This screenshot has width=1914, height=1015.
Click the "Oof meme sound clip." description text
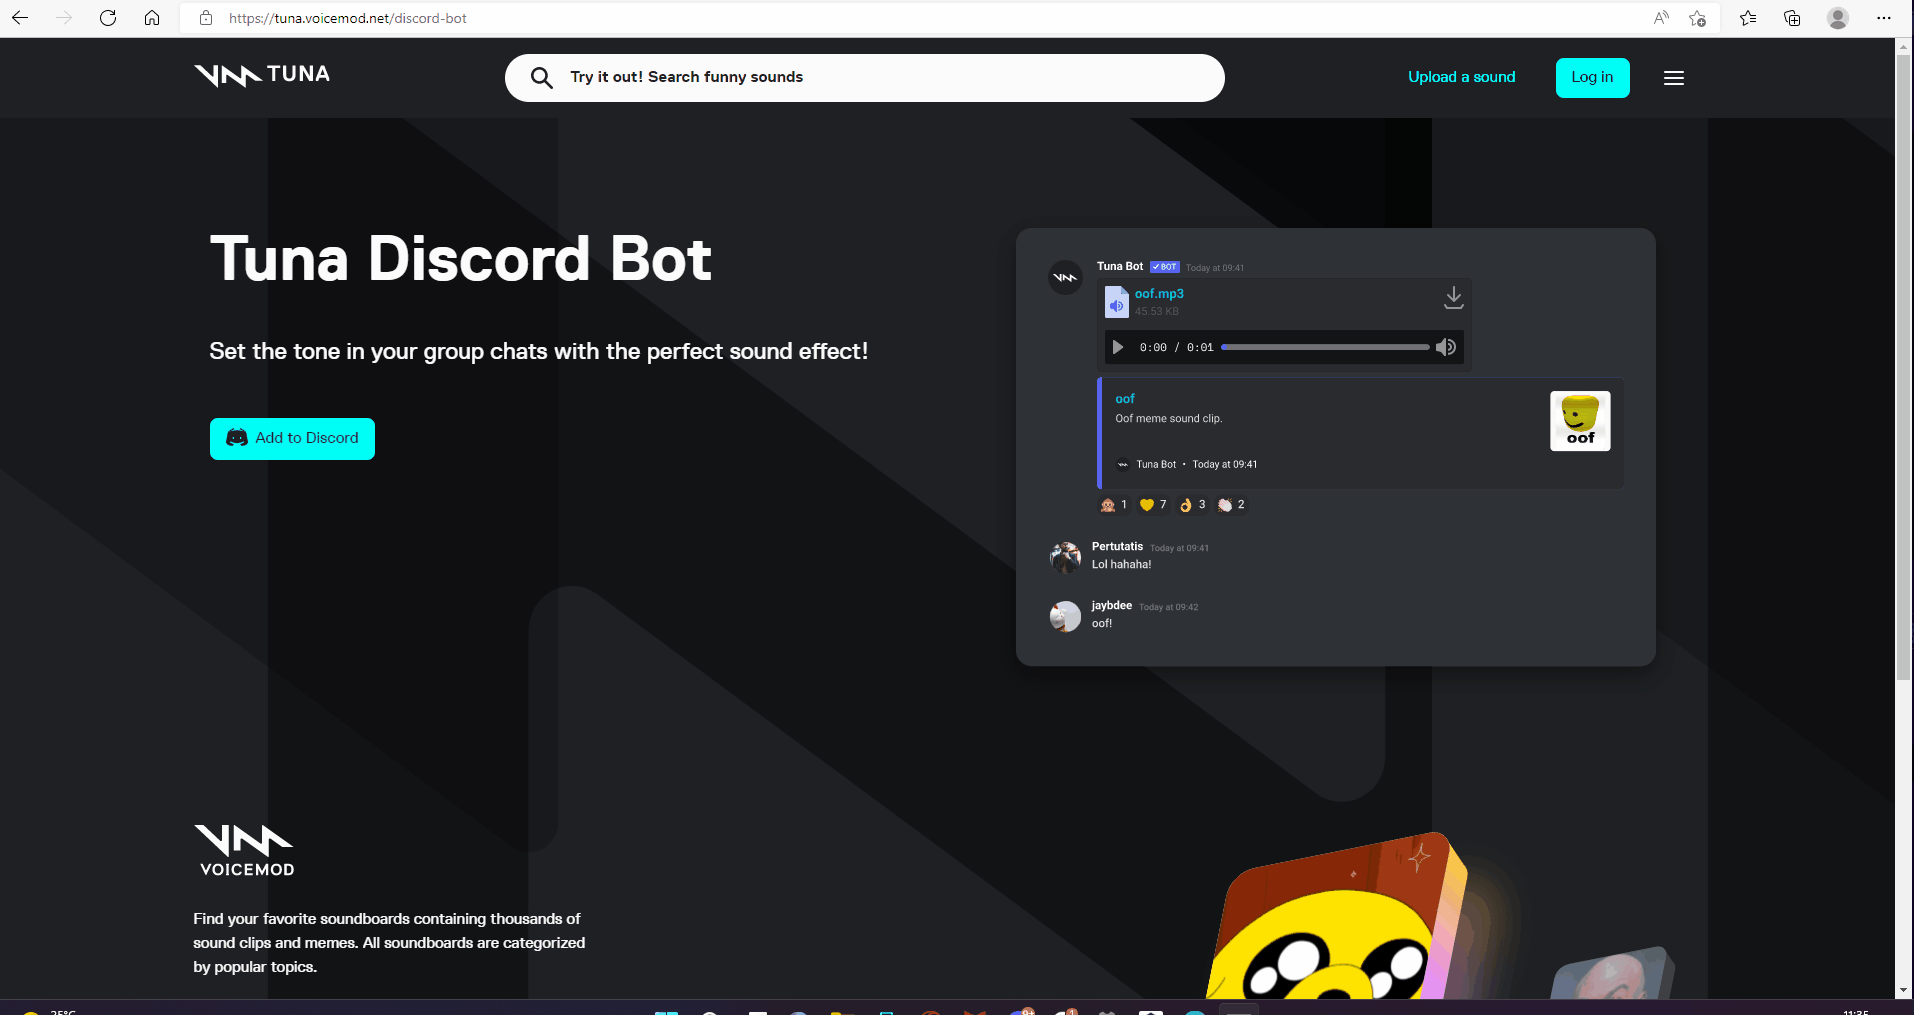pyautogui.click(x=1169, y=418)
